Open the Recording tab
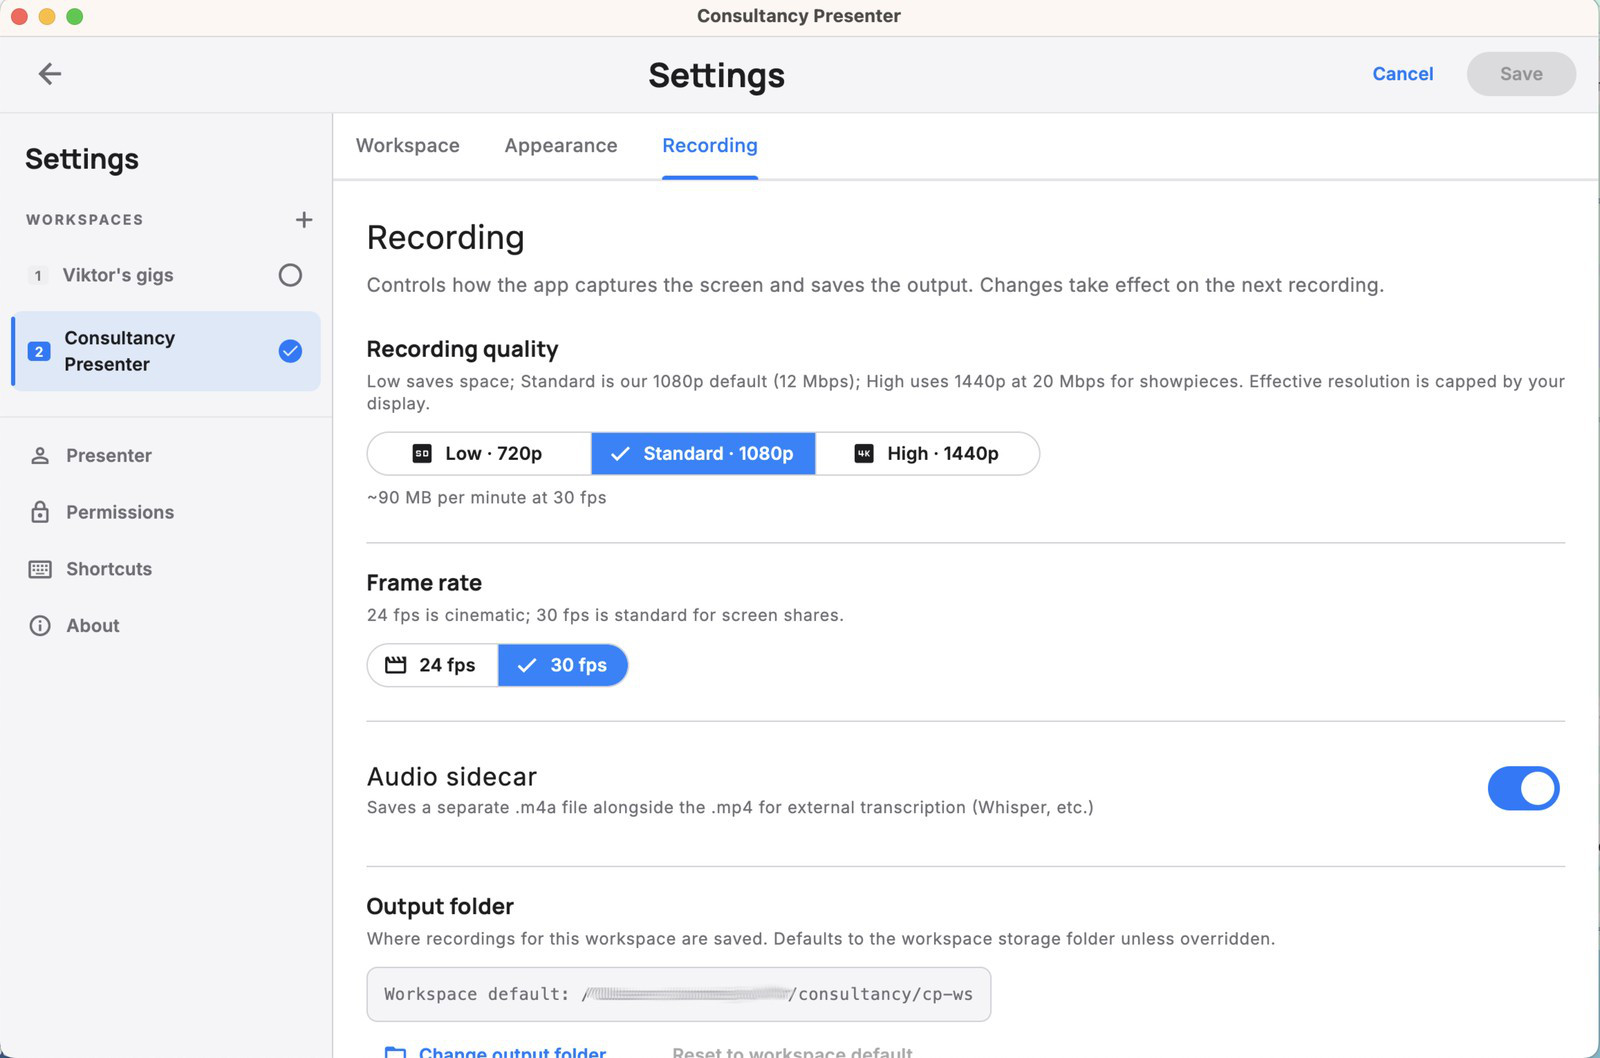The height and width of the screenshot is (1058, 1600). coord(709,146)
